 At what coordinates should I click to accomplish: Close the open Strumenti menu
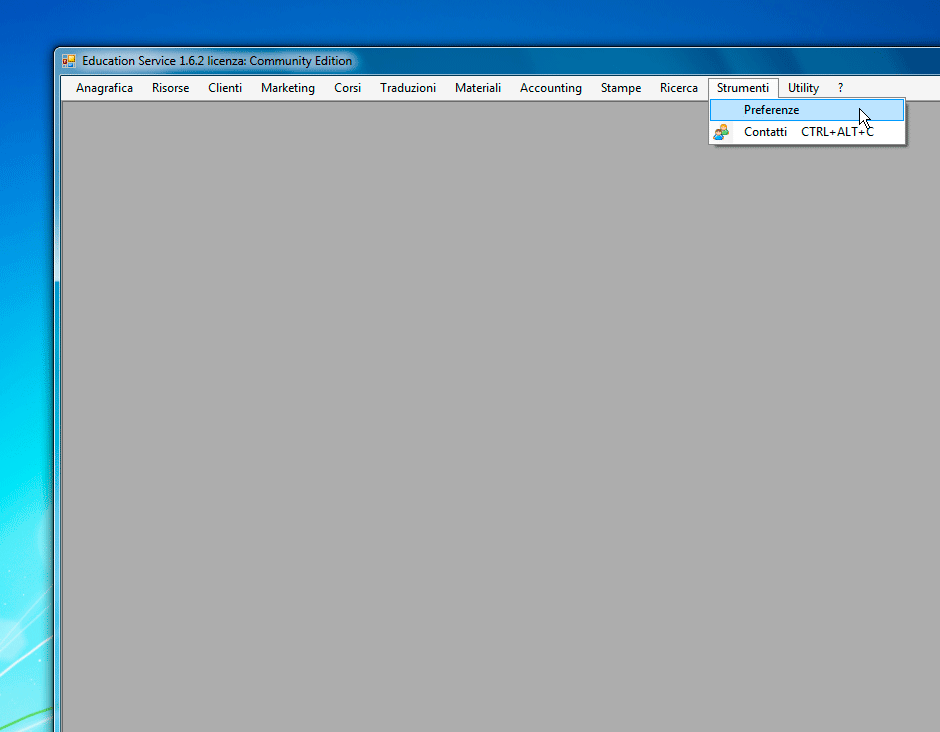pos(743,88)
